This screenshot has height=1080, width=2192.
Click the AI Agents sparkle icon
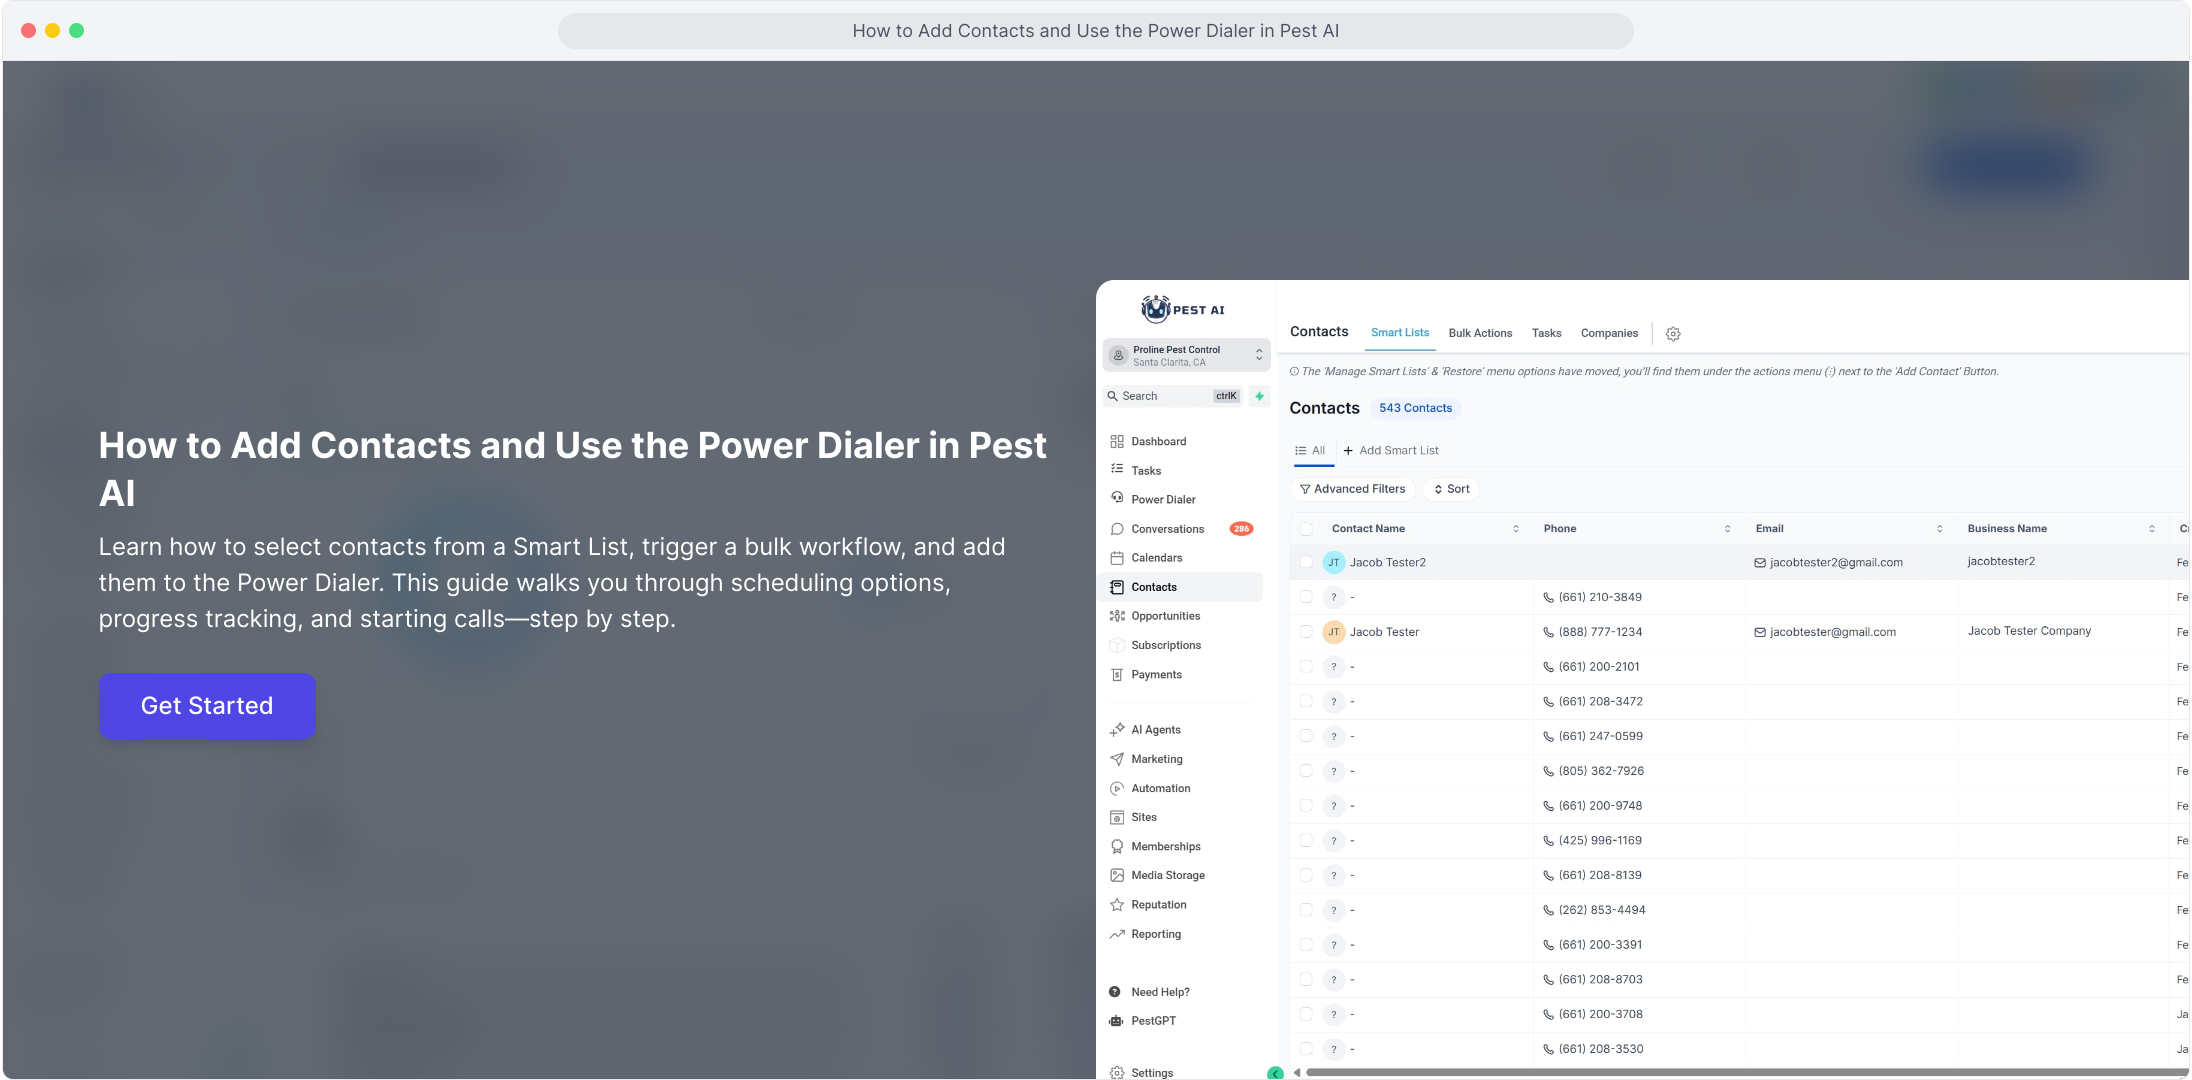click(x=1117, y=730)
